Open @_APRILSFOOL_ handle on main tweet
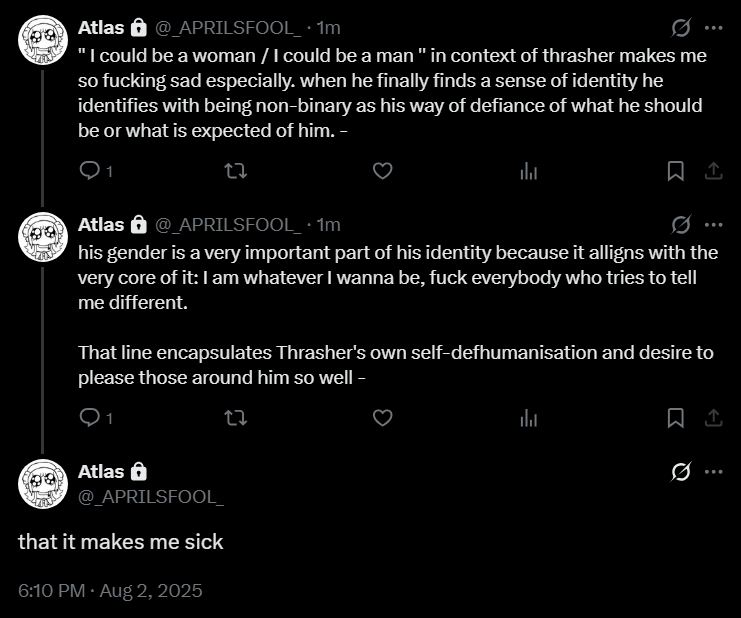Screen dimensions: 741x618 151,496
